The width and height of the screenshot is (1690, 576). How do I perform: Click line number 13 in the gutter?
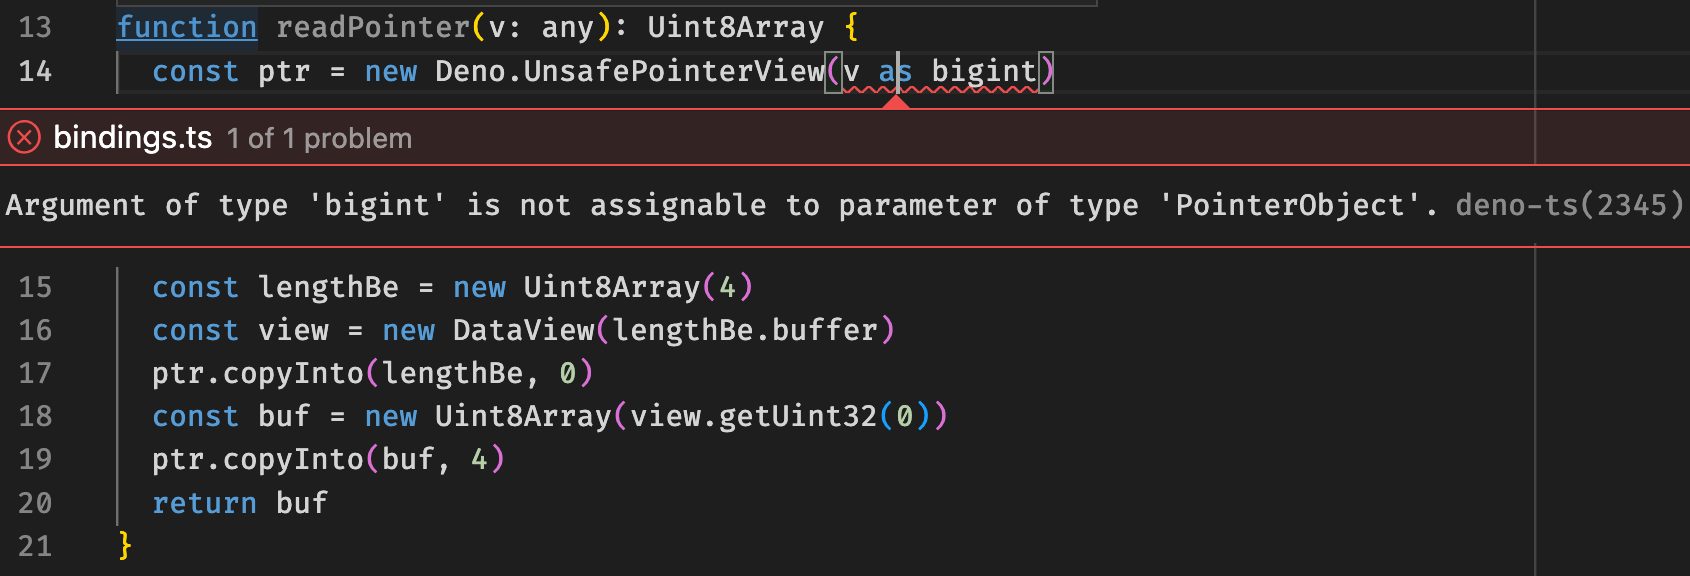coord(36,27)
